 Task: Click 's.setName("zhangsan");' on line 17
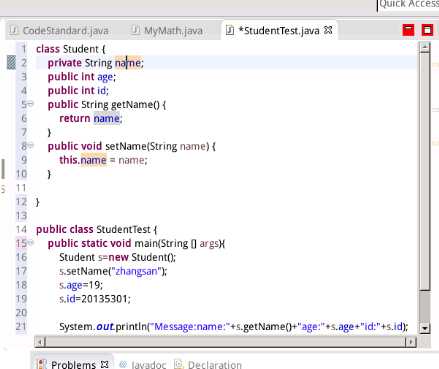pyautogui.click(x=113, y=271)
